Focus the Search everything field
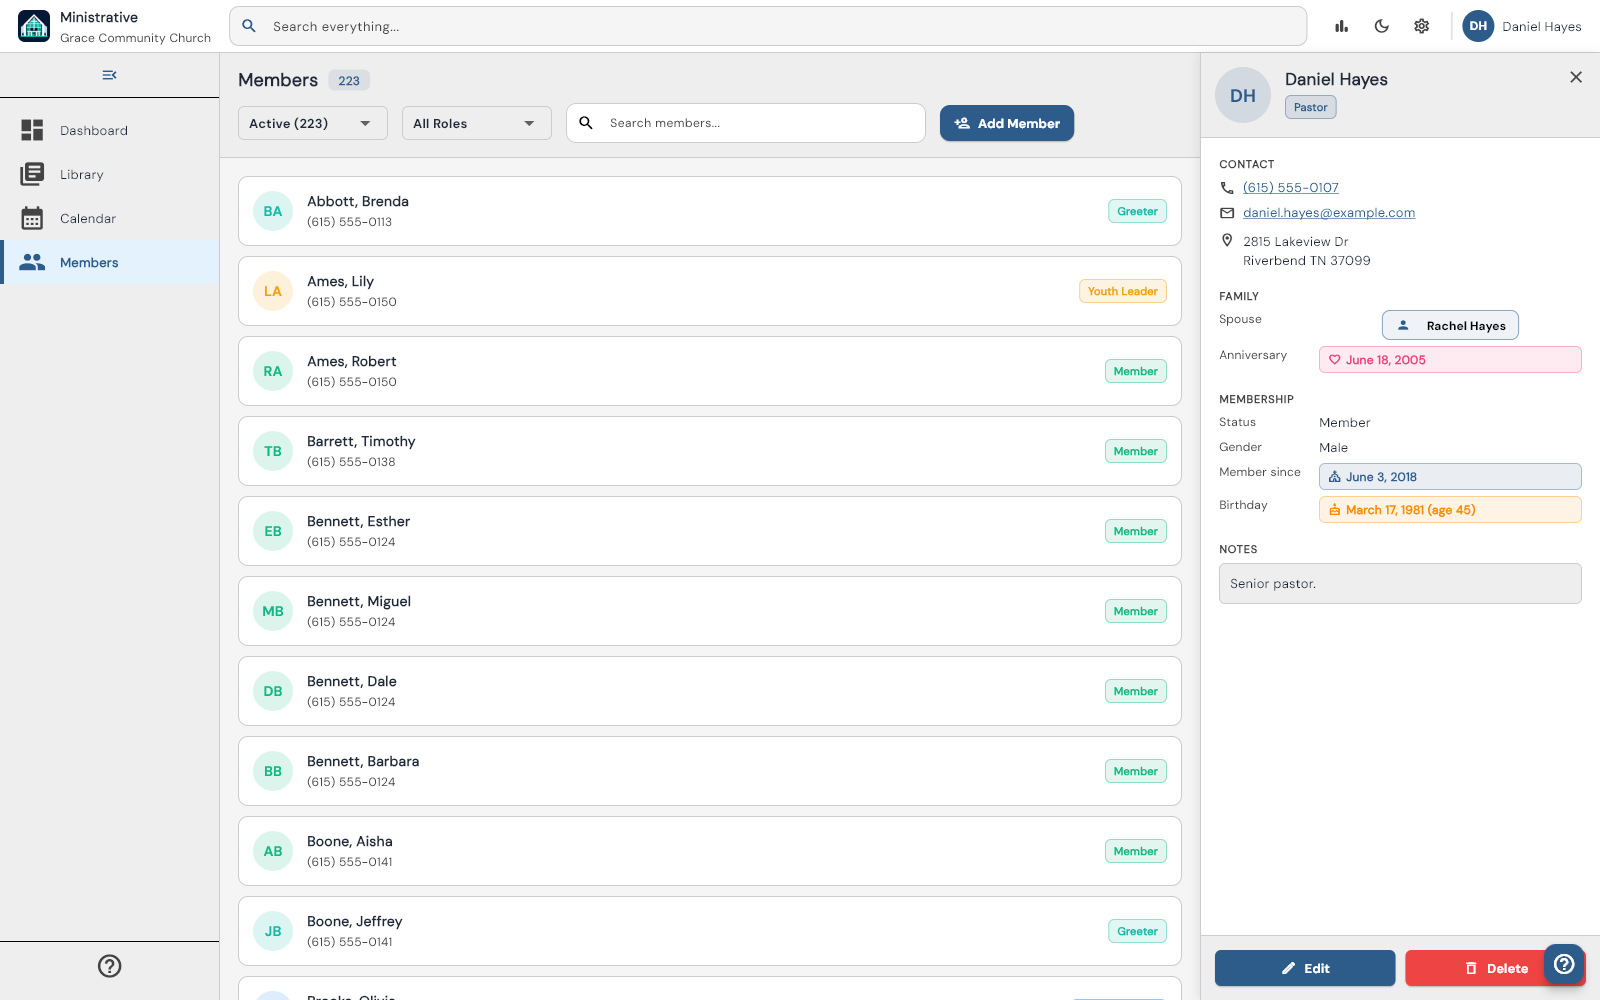The width and height of the screenshot is (1600, 1000). [768, 26]
